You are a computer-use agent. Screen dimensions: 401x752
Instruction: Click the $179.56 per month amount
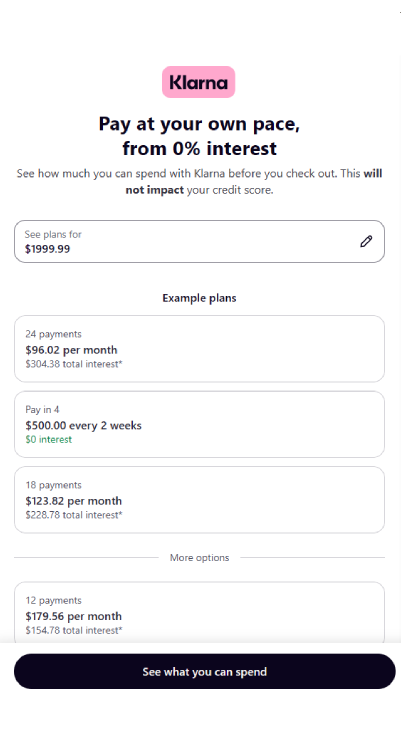click(x=73, y=616)
